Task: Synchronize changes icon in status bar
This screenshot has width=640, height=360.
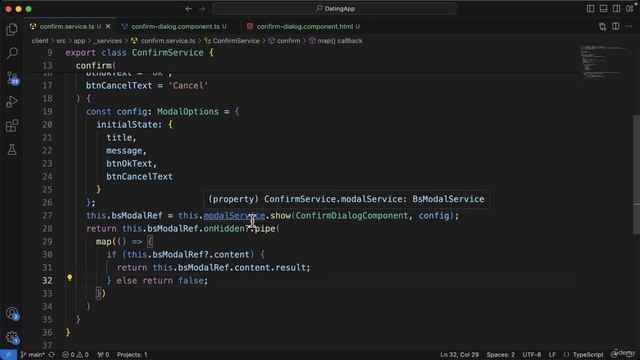Action: click(52, 355)
